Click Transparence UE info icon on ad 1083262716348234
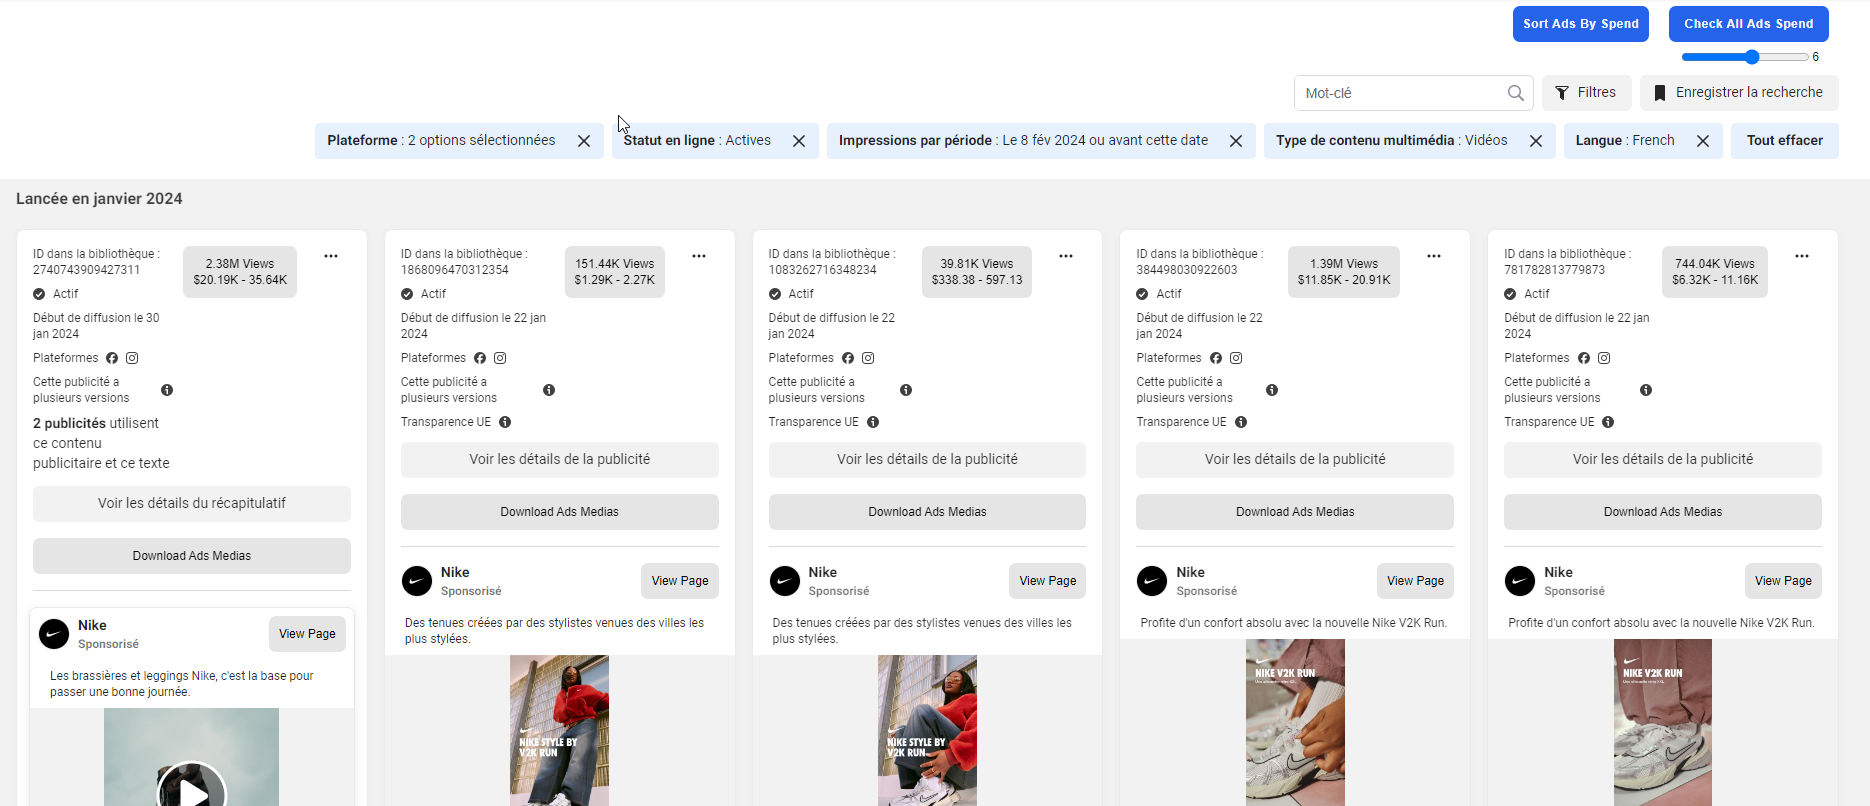1870x806 pixels. [873, 422]
